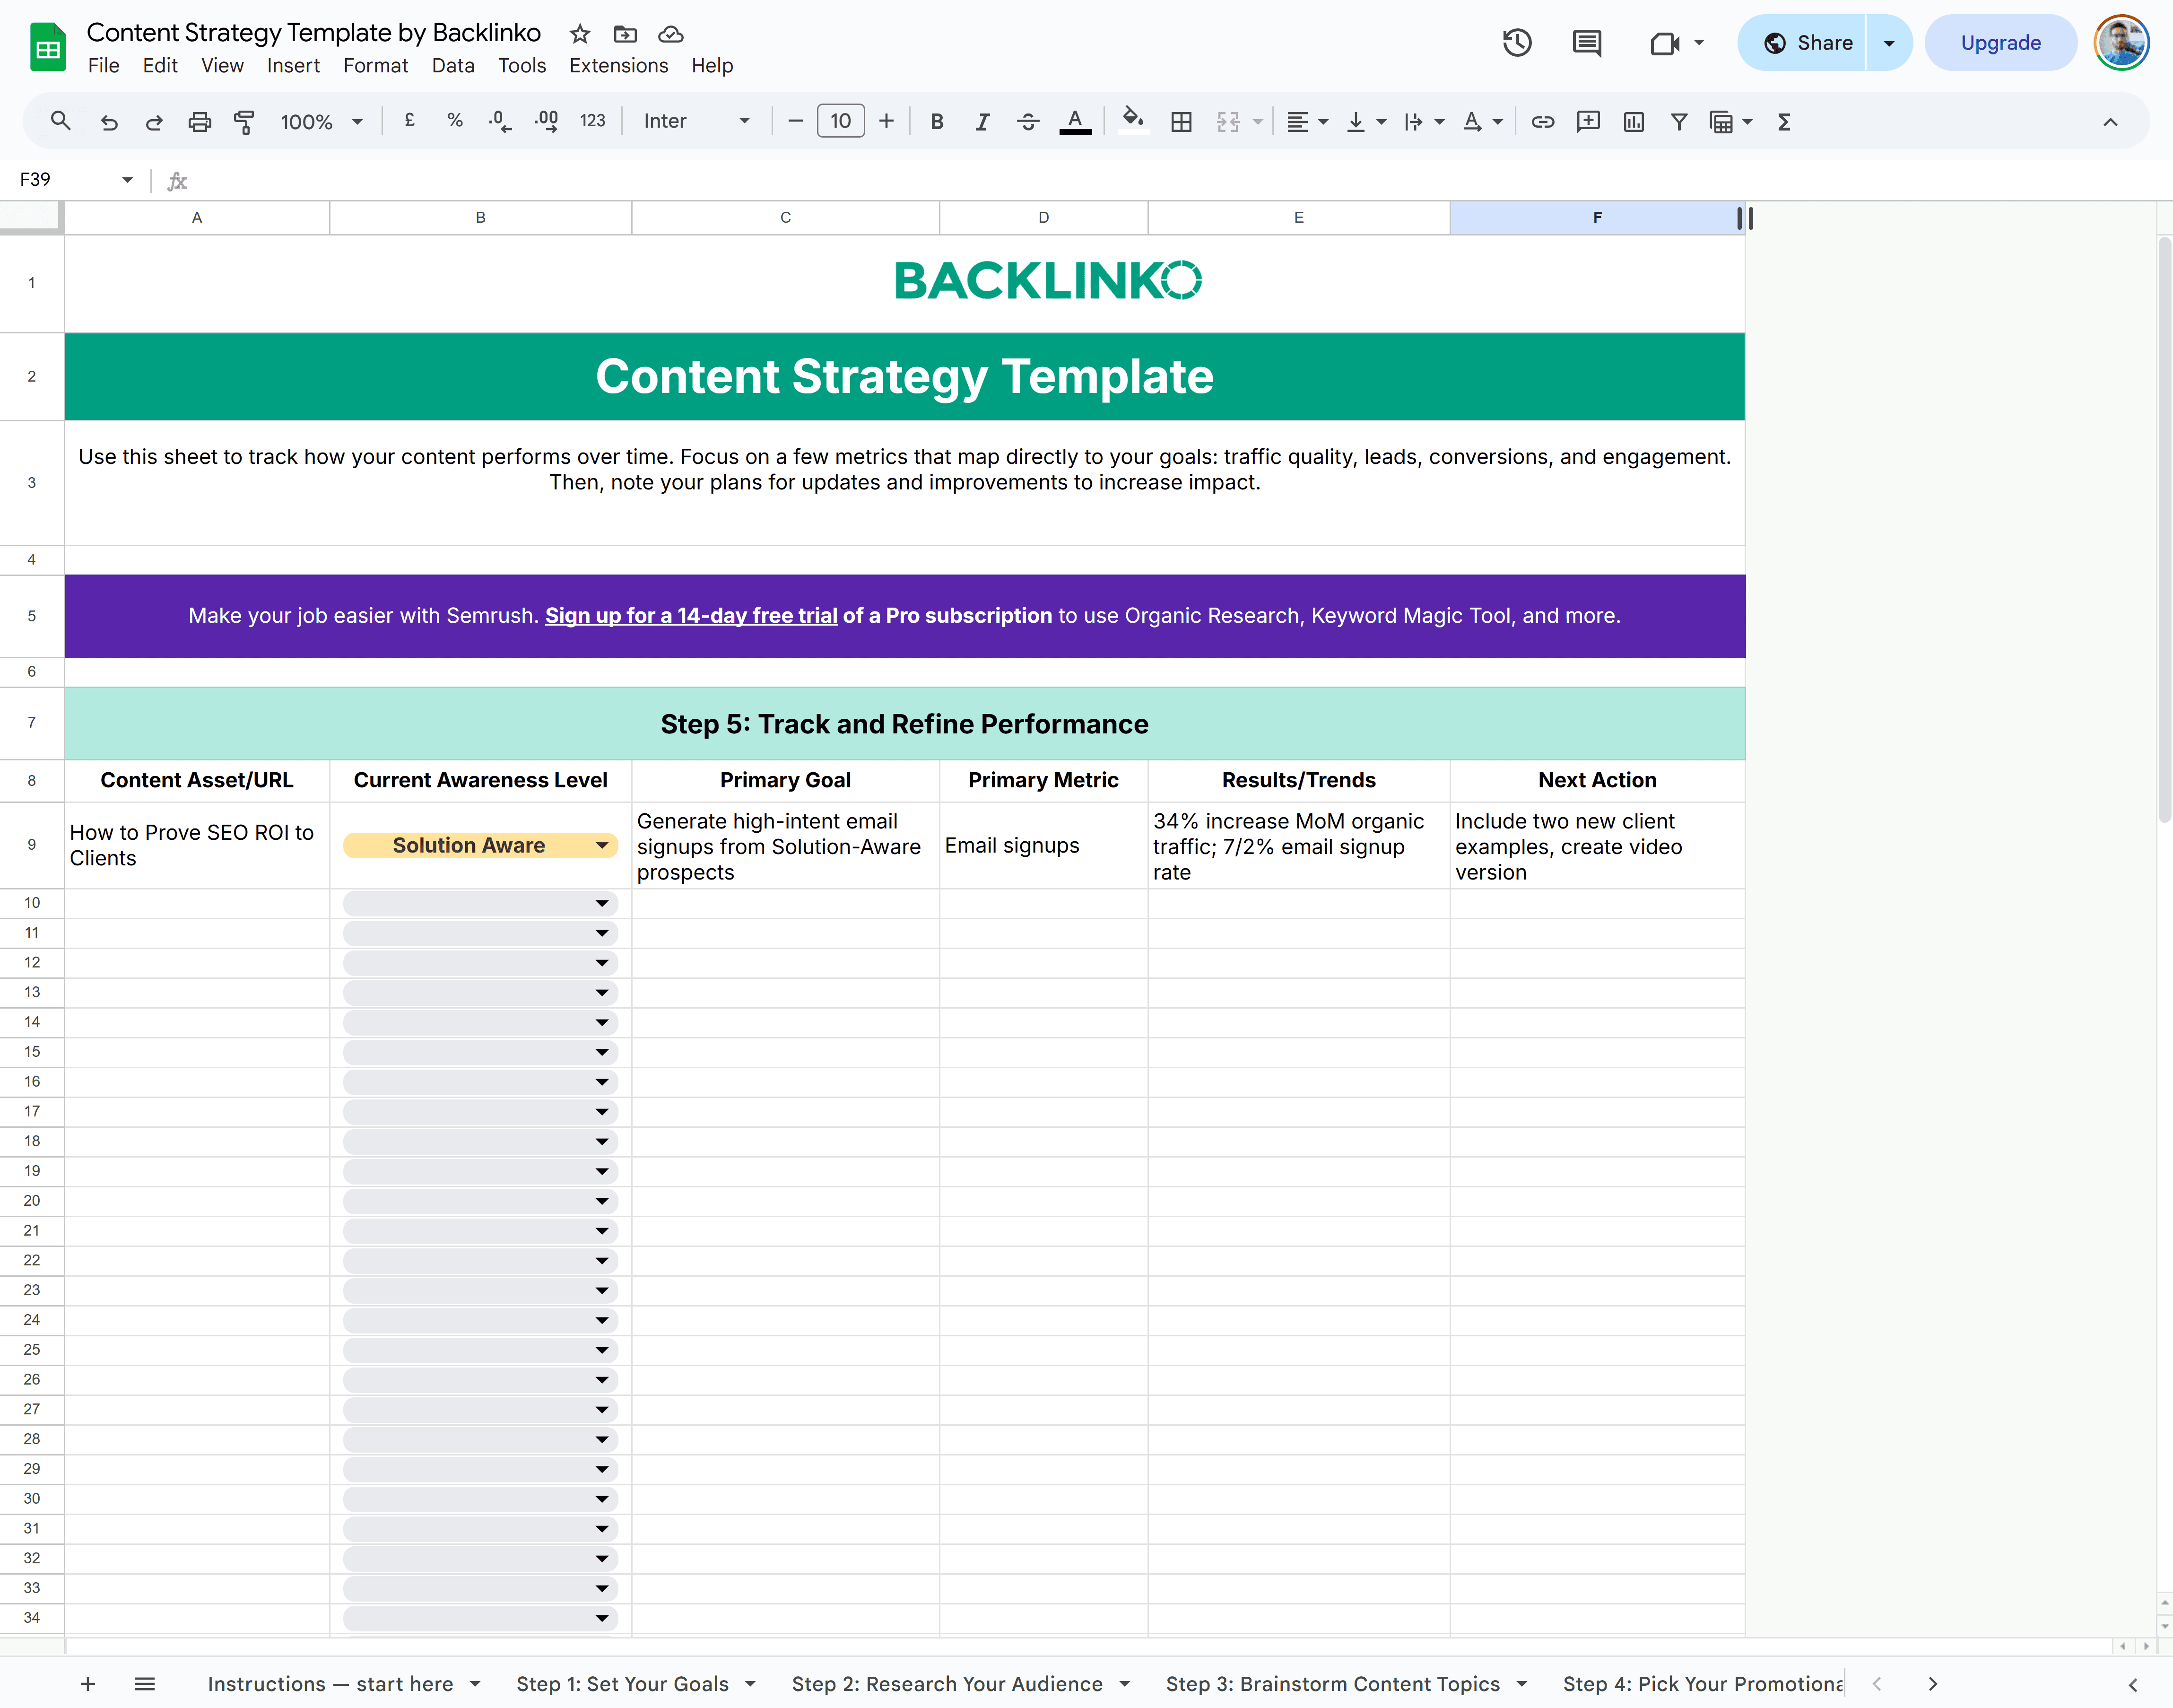This screenshot has width=2173, height=1708.
Task: Select the paint format tool
Action: pos(245,121)
